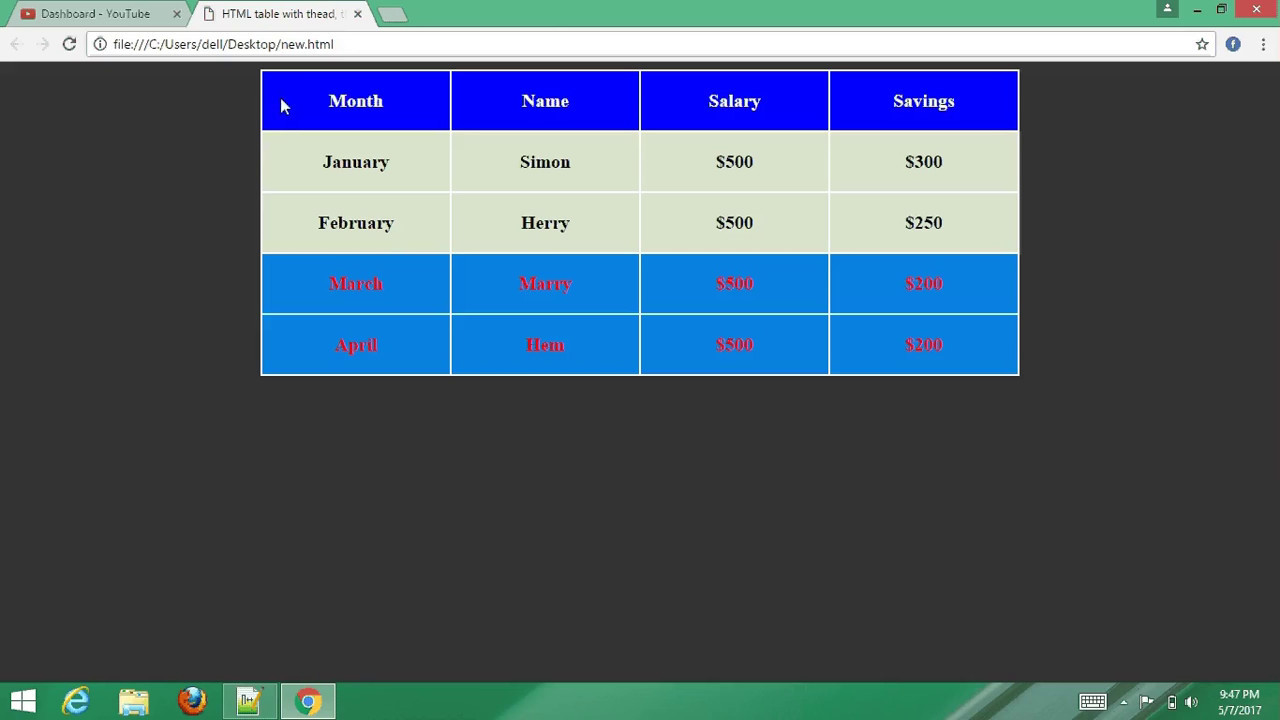Open the Notepad++ taskbar icon
This screenshot has width=1280, height=720.
[249, 701]
